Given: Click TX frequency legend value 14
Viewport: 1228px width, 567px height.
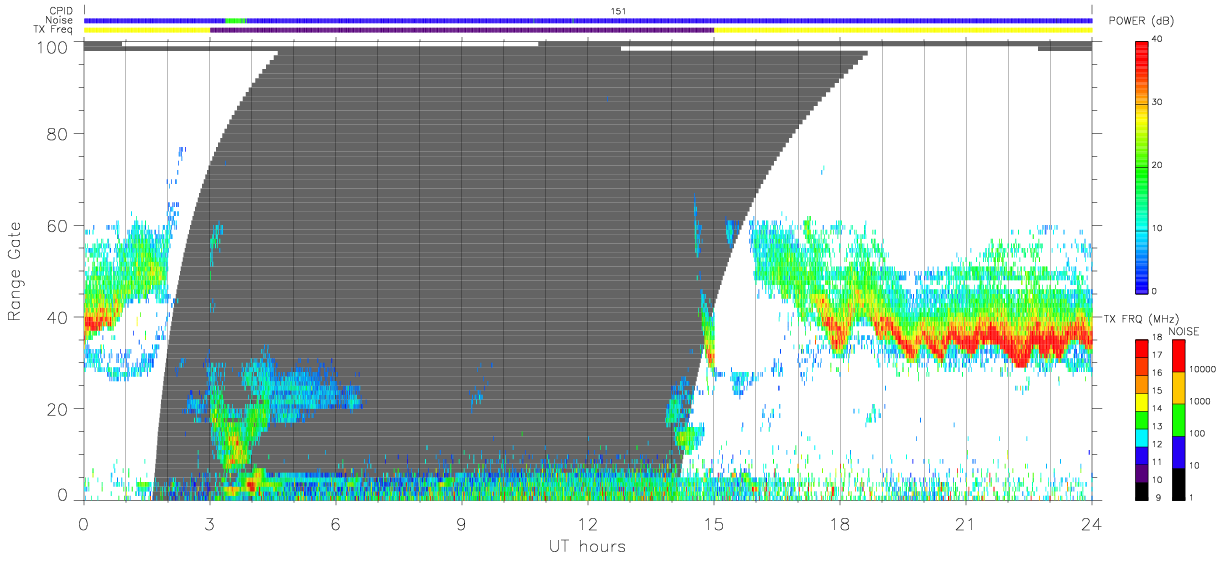Looking at the screenshot, I should point(1157,409).
